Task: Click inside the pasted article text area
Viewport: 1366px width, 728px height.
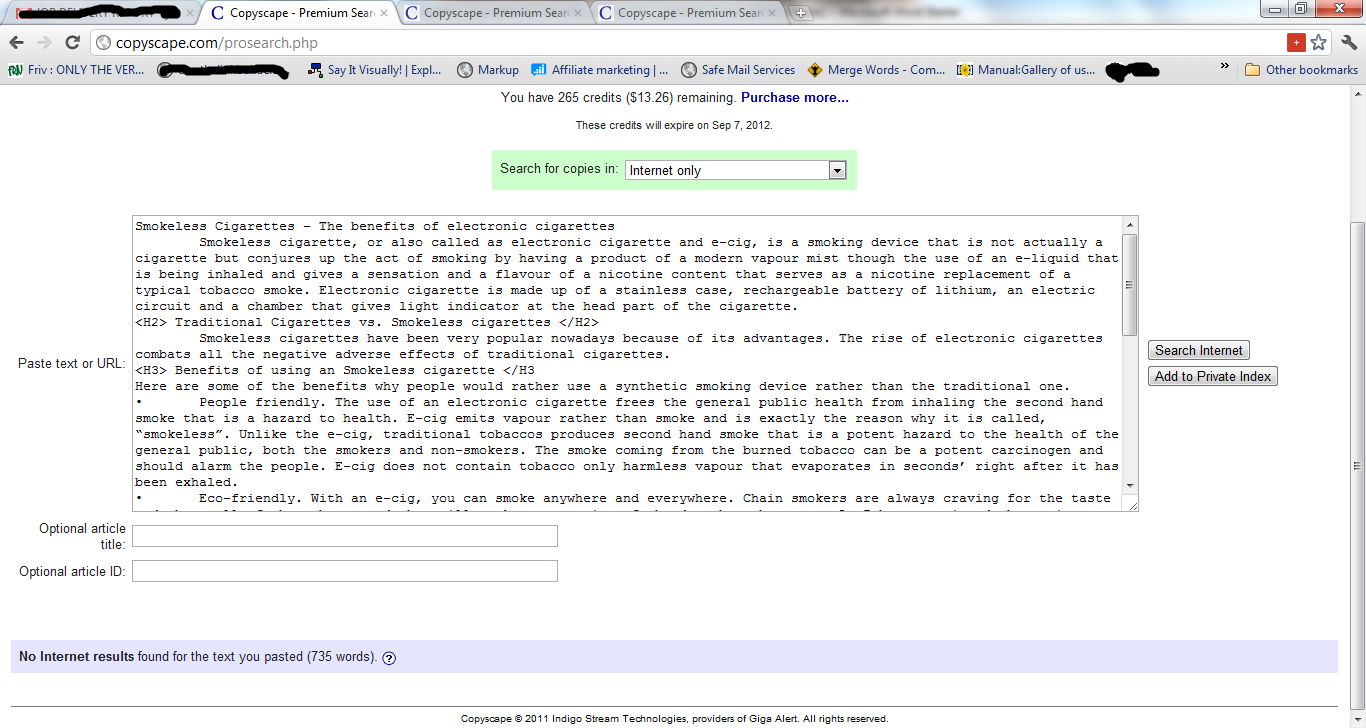Action: (627, 363)
